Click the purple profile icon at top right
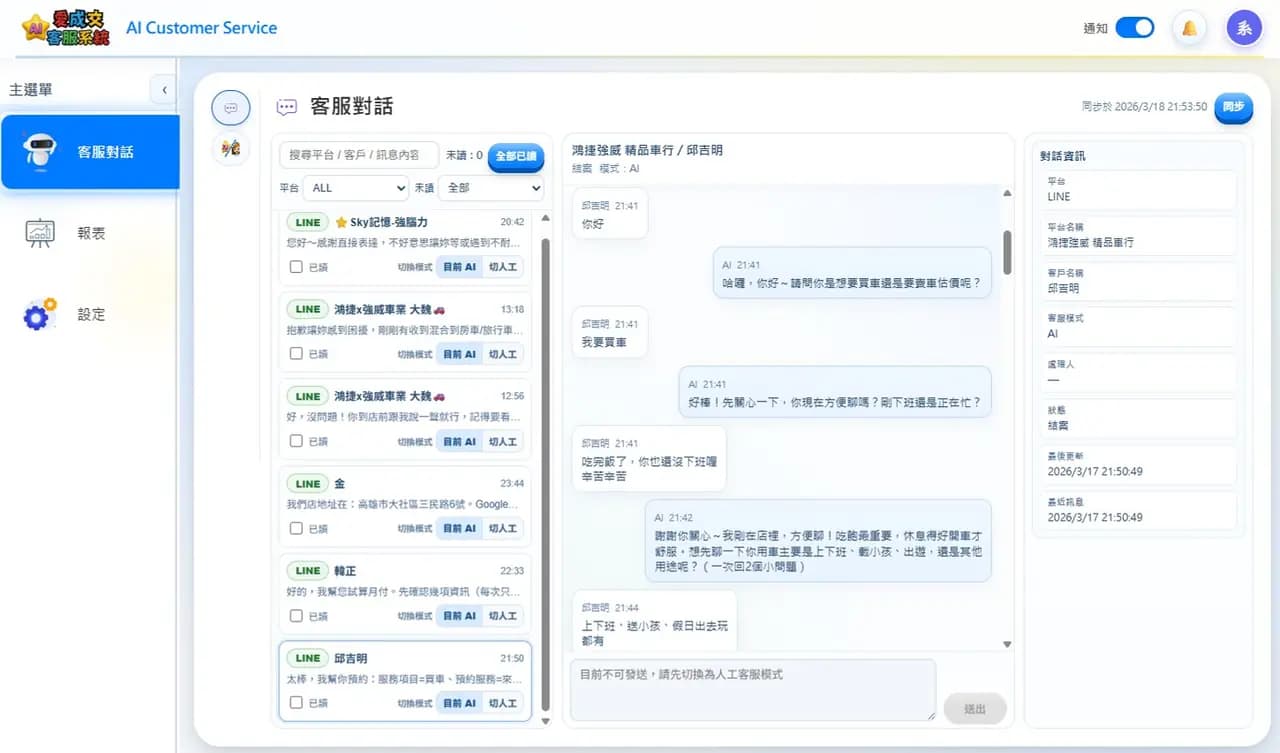1280x753 pixels. click(1244, 27)
